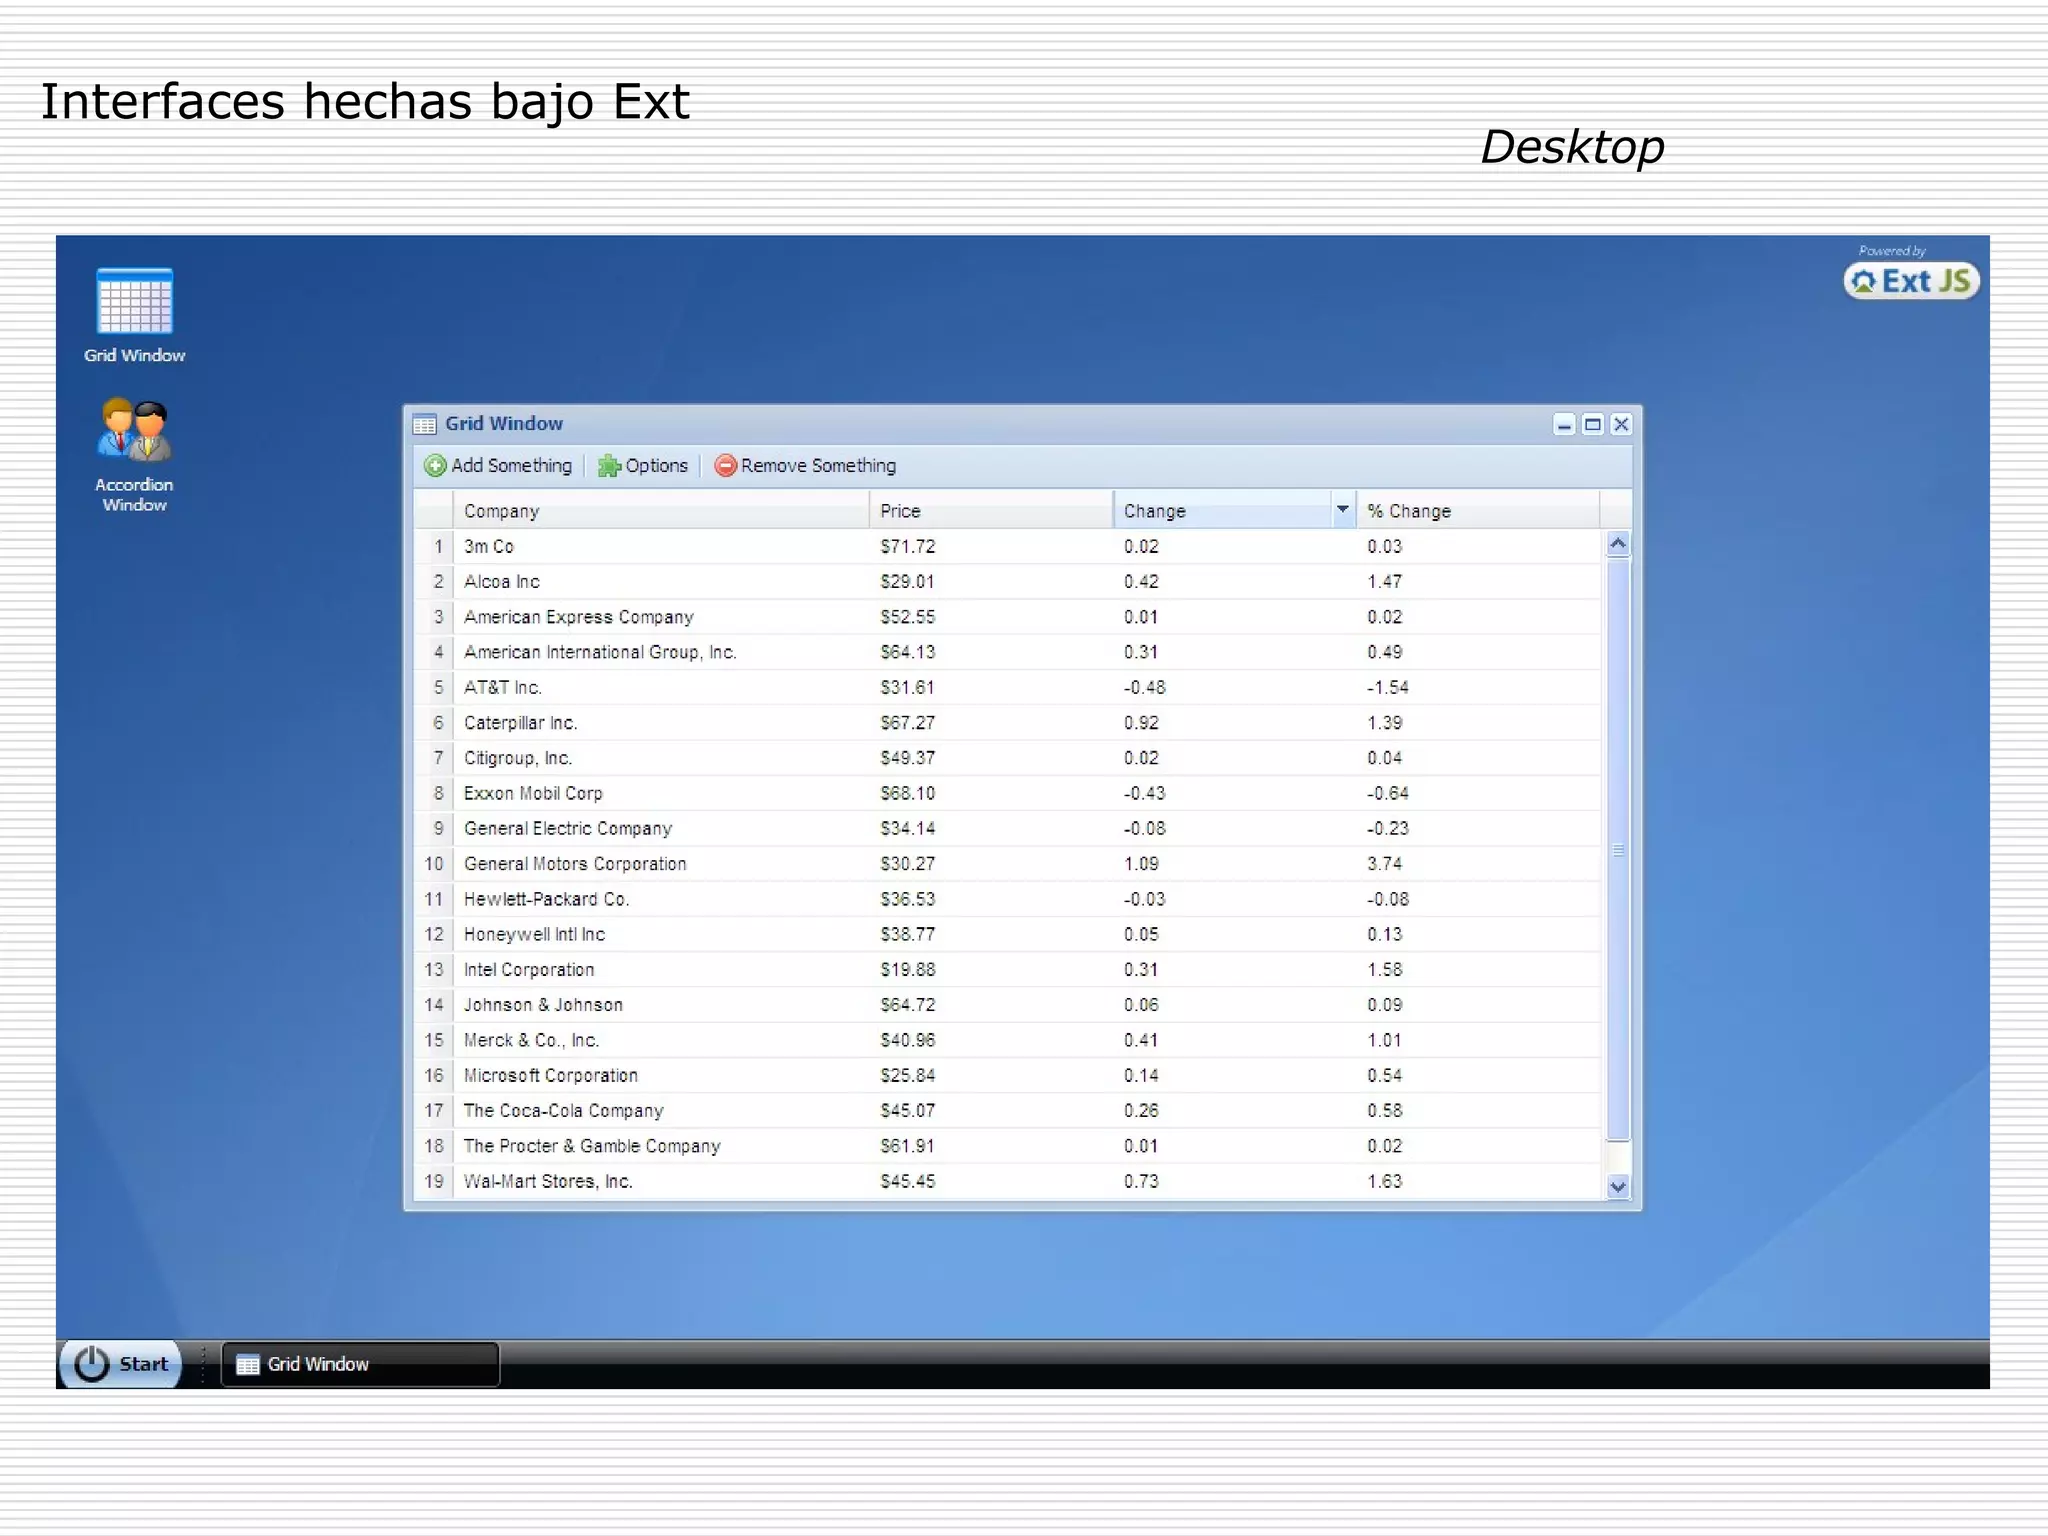Click grid scrollbar down arrow
2048x1536 pixels.
(1618, 1186)
